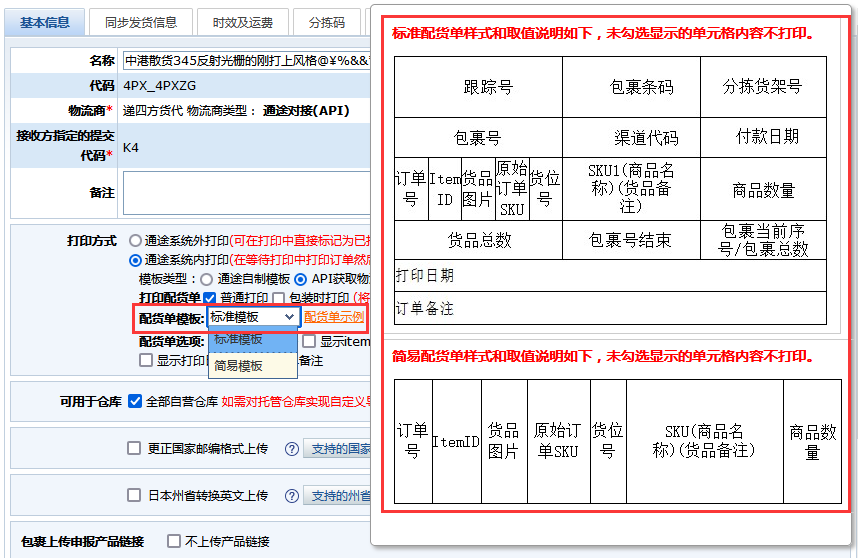The height and width of the screenshot is (558, 858).
Task: Click the 支持的州省 button
Action: pos(338,496)
